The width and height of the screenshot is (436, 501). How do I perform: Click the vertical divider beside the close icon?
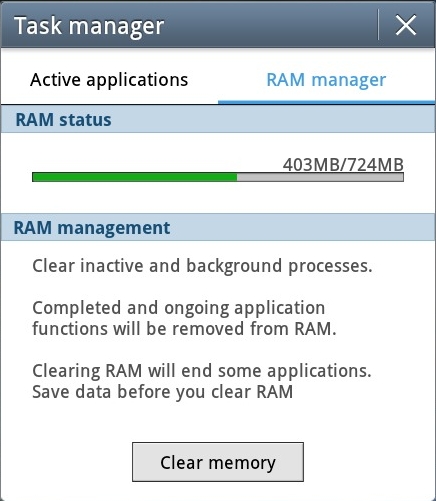pos(378,25)
